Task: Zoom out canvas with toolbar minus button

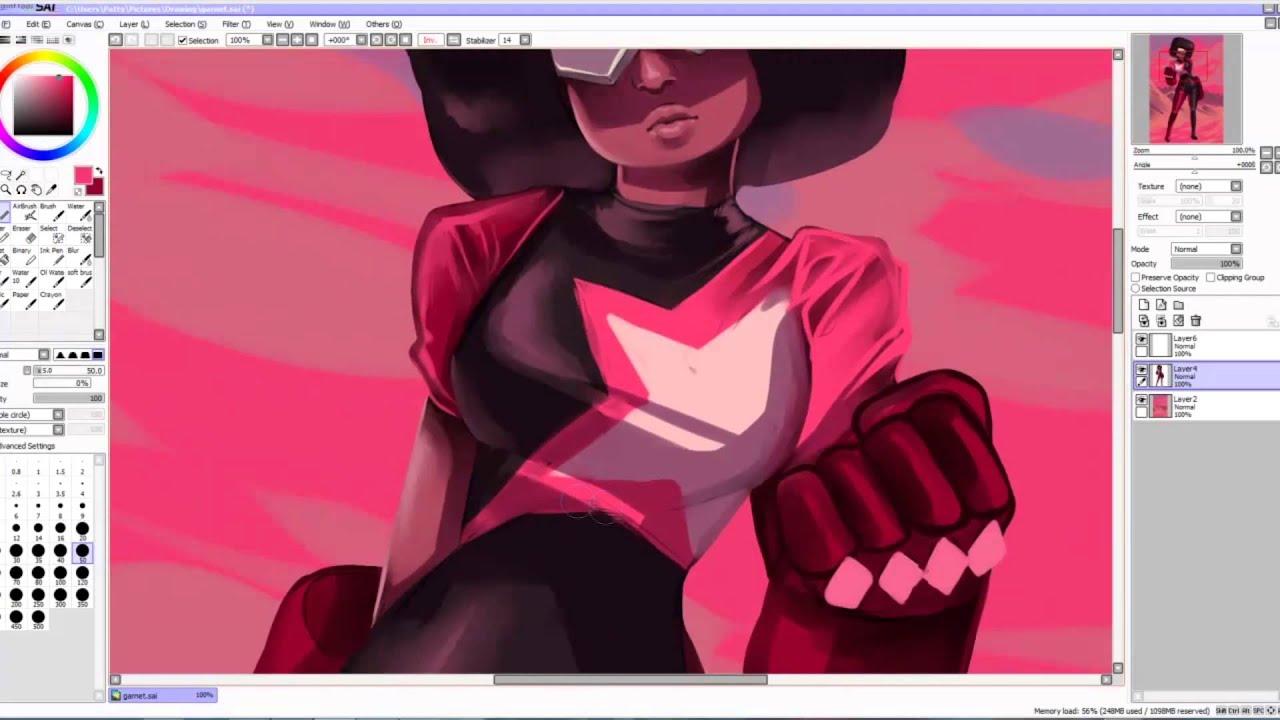Action: pyautogui.click(x=283, y=40)
